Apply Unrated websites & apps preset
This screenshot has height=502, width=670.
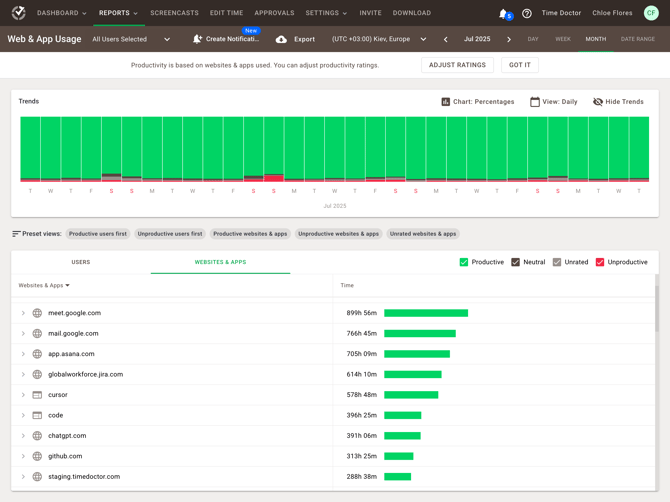[x=423, y=234]
